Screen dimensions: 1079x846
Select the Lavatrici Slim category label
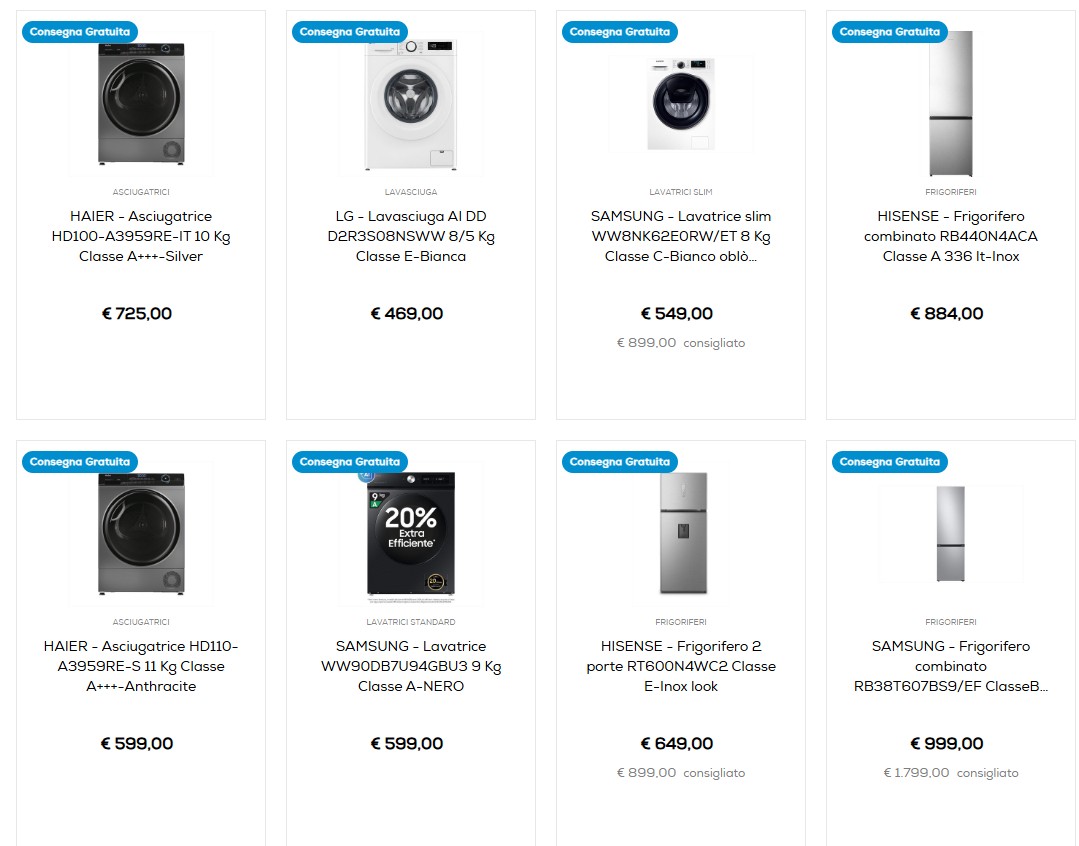coord(681,192)
